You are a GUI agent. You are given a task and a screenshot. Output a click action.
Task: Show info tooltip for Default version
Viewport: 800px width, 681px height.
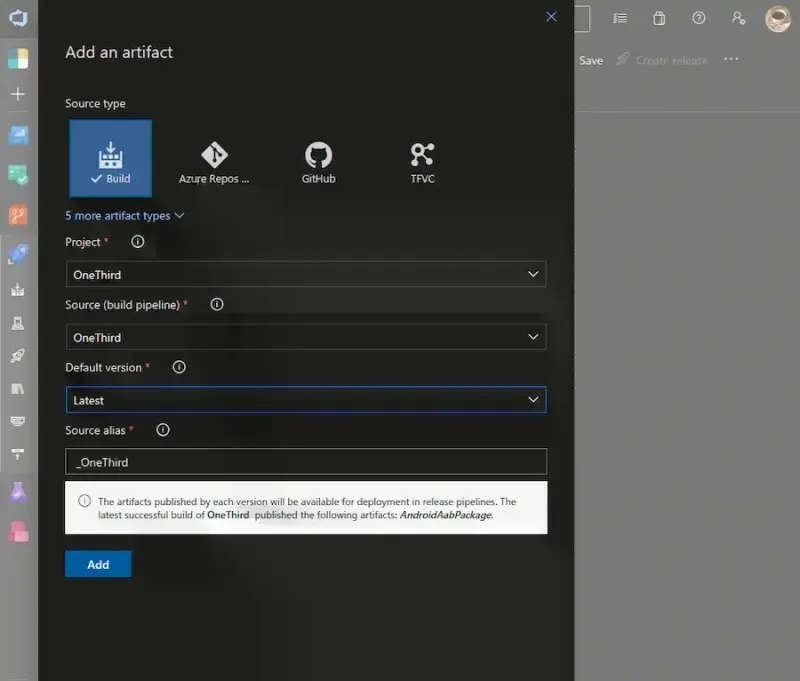click(x=179, y=367)
